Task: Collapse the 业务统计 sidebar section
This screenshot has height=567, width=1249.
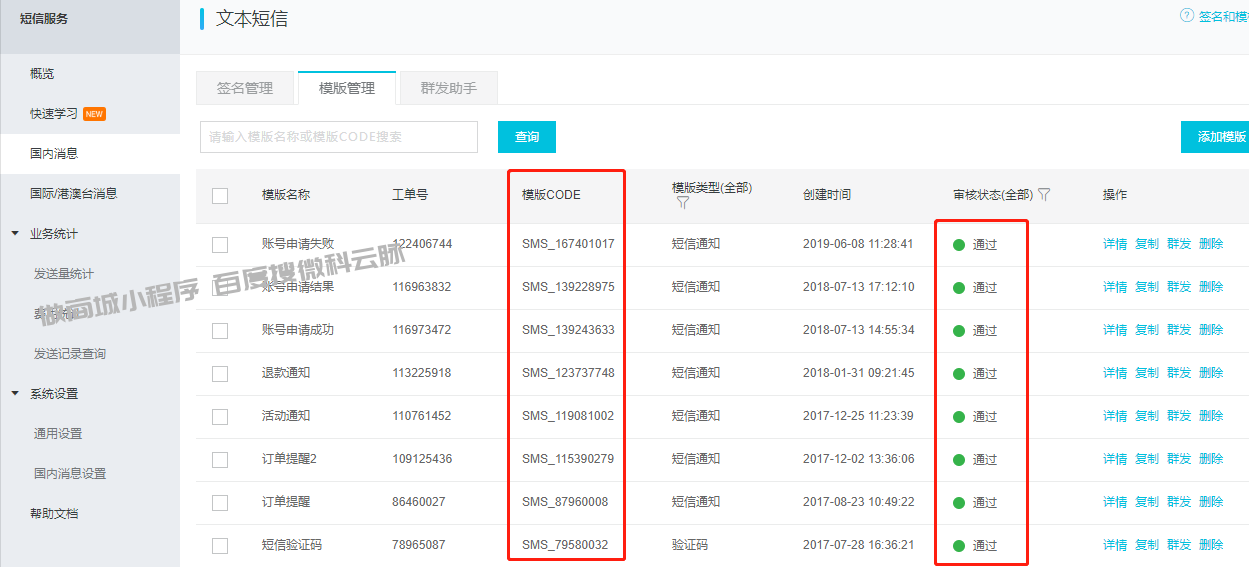Action: point(15,233)
